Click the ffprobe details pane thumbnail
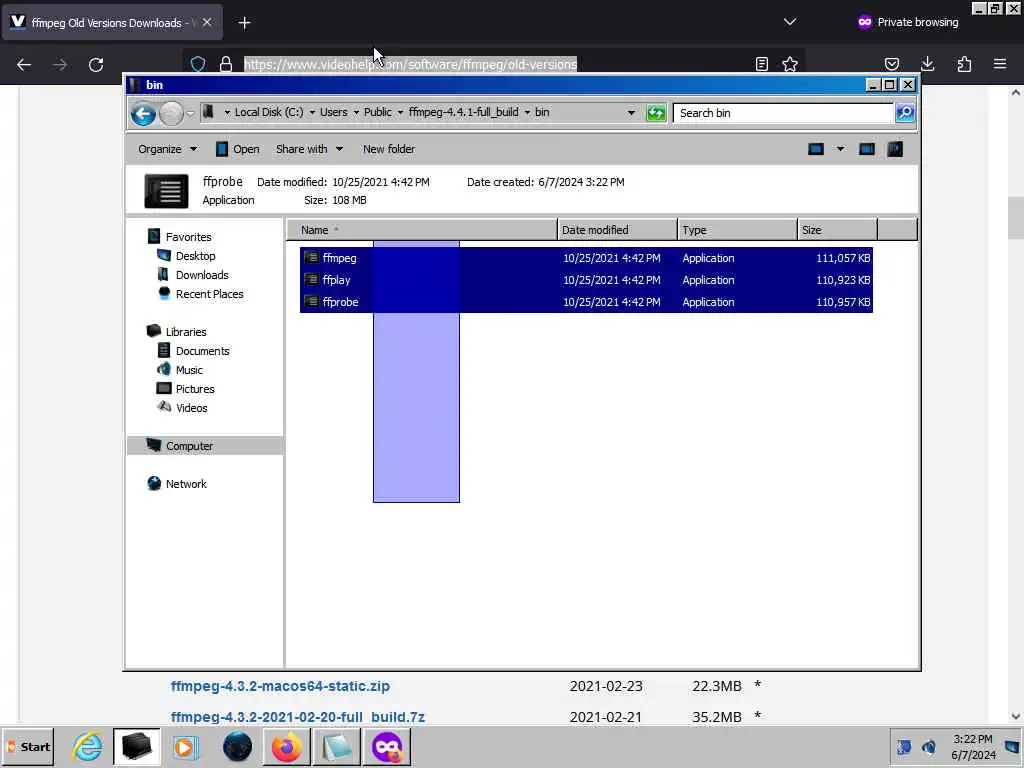Image resolution: width=1024 pixels, height=768 pixels. 166,191
